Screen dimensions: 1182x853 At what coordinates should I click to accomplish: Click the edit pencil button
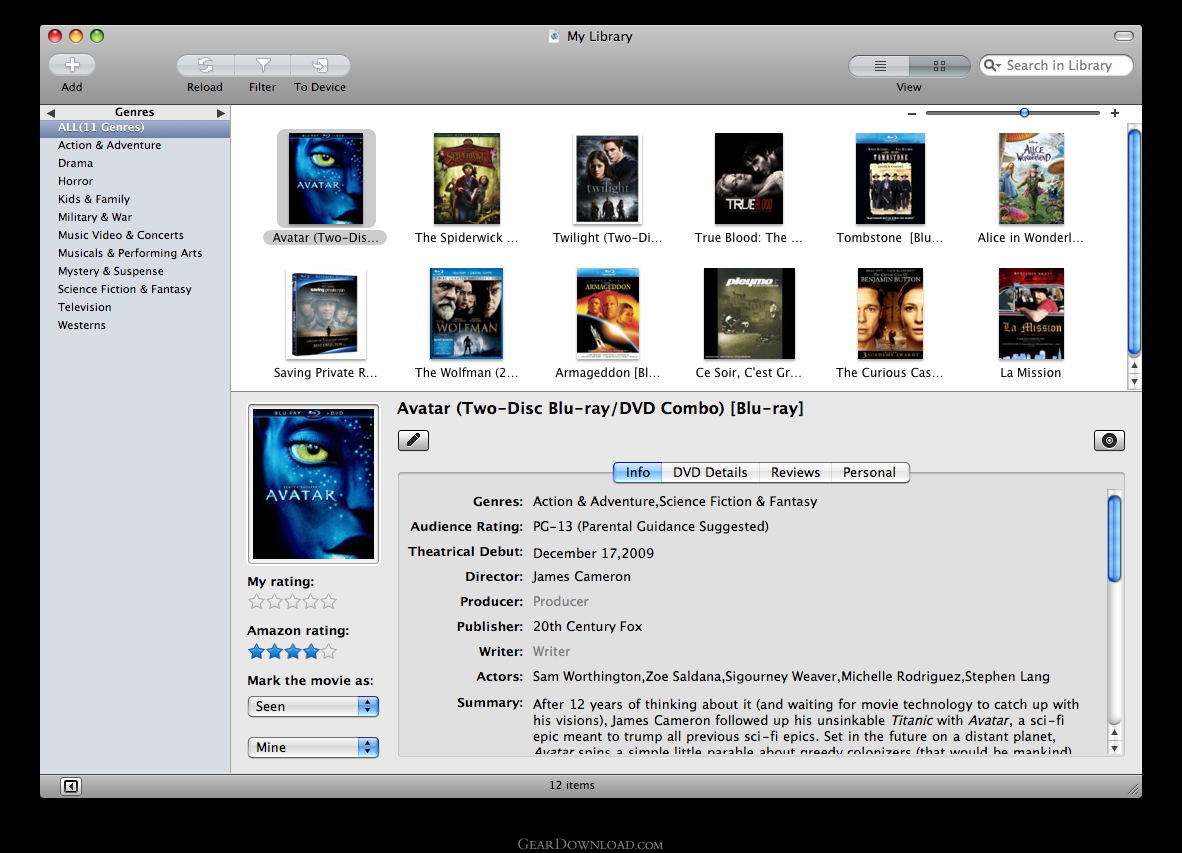coord(413,440)
